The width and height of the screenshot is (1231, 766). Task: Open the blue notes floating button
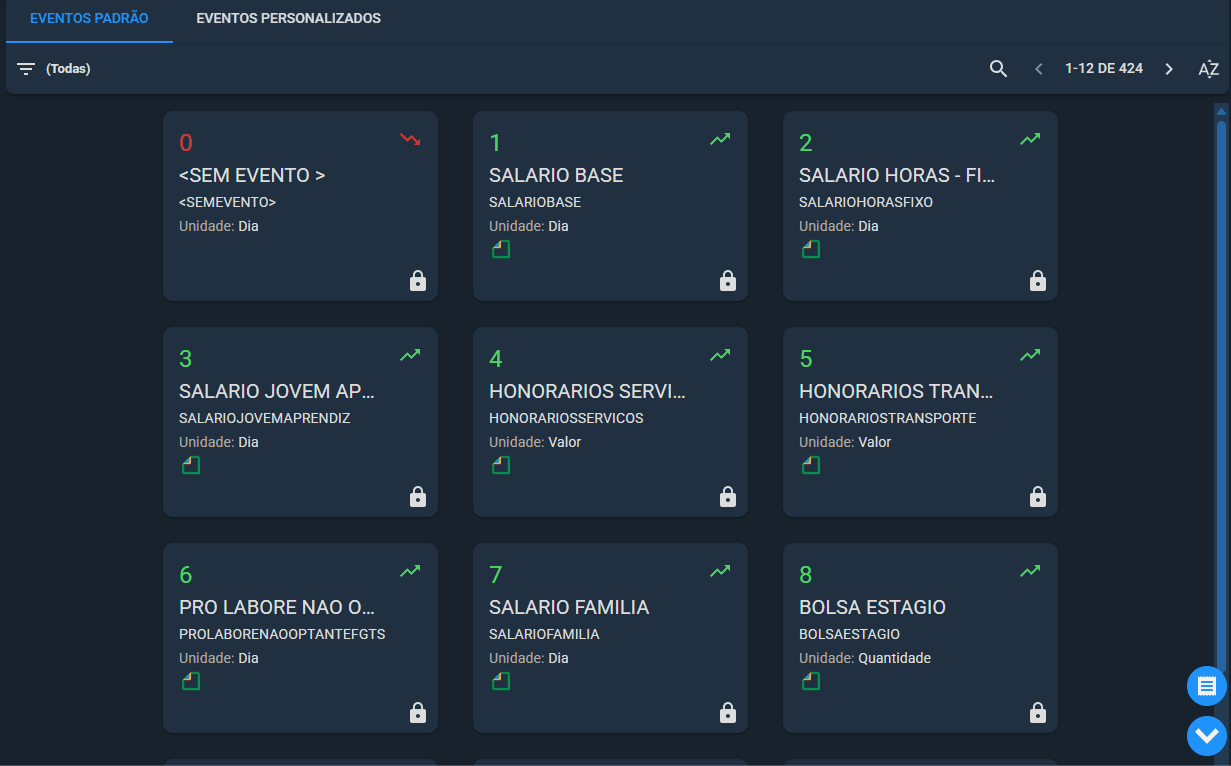coord(1207,686)
